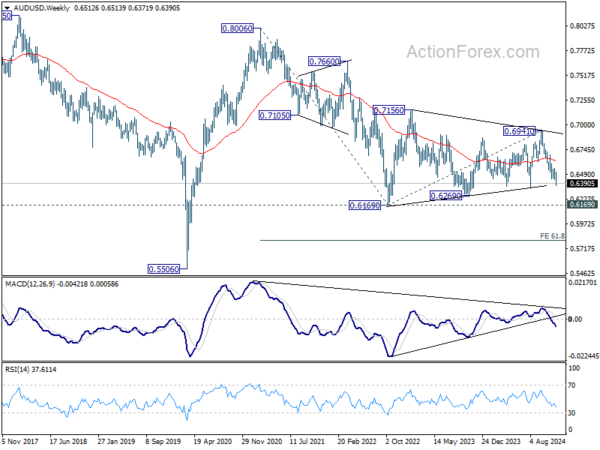The image size is (600, 450).
Task: Click the 0.59725 price axis value
Action: (582, 224)
